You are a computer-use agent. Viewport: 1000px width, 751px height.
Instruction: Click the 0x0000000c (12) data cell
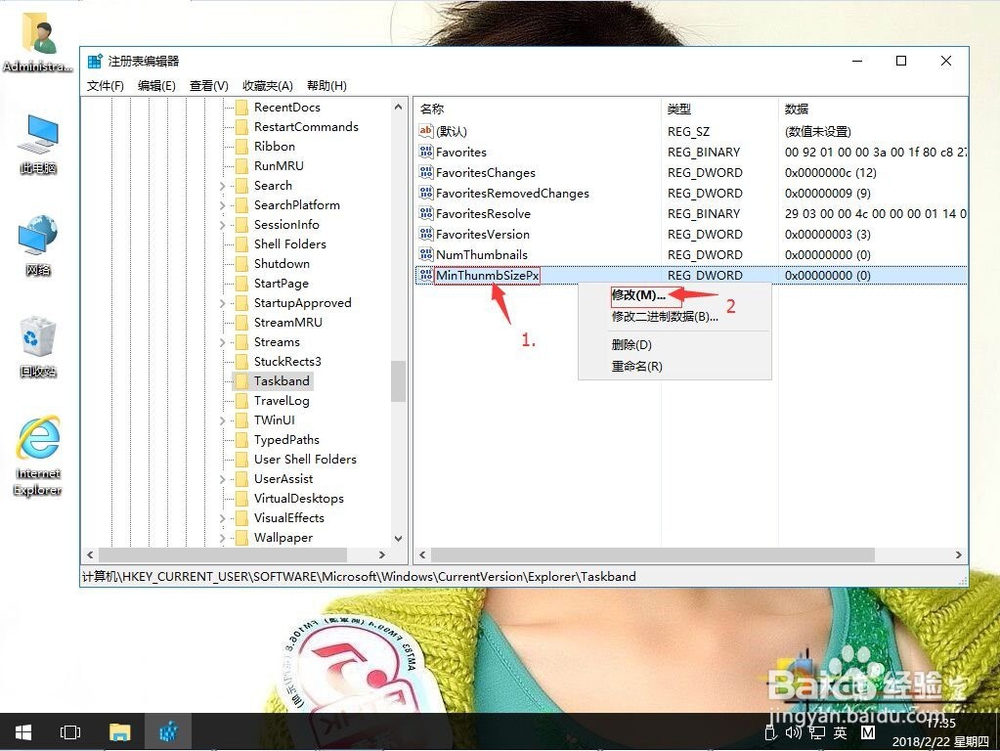pos(830,173)
